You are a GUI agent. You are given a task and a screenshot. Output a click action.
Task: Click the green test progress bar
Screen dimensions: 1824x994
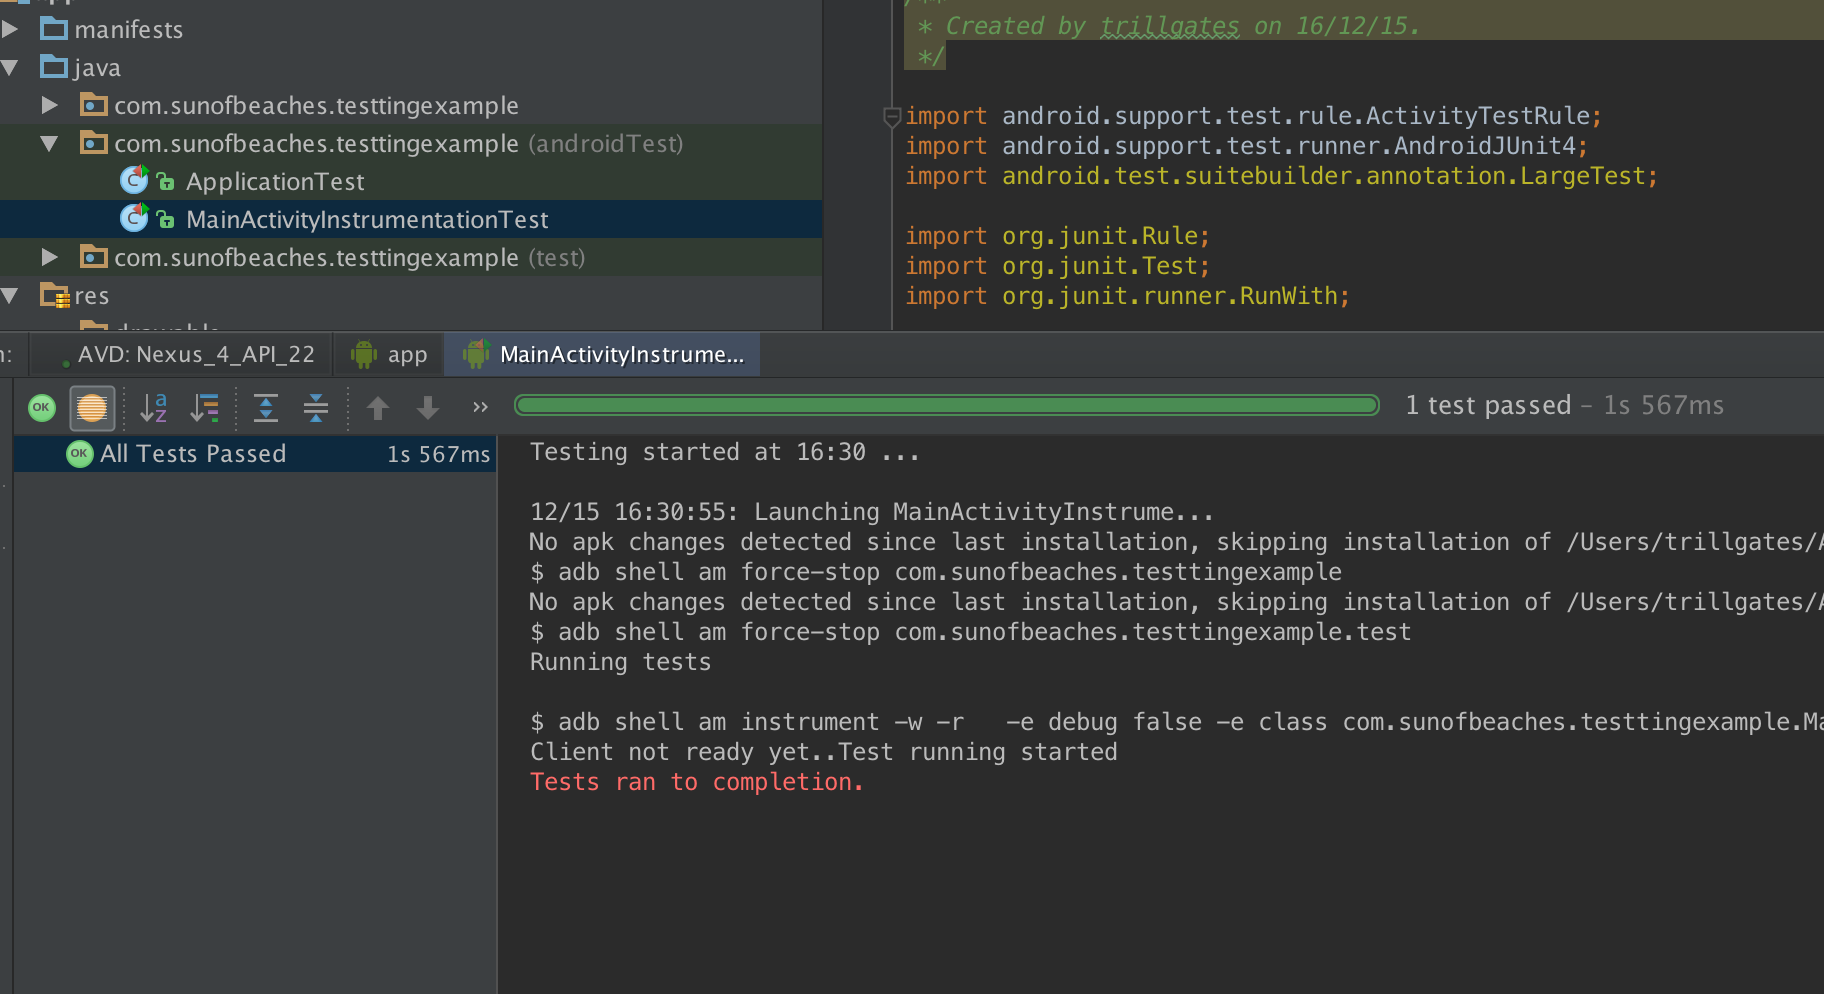pos(946,405)
